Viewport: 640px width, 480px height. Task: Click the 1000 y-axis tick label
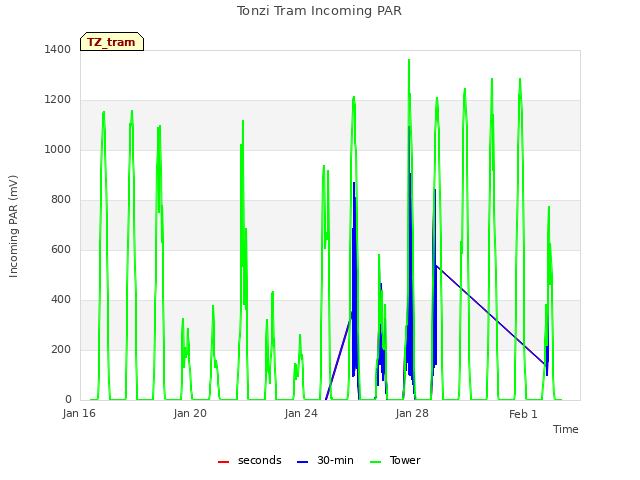(58, 149)
